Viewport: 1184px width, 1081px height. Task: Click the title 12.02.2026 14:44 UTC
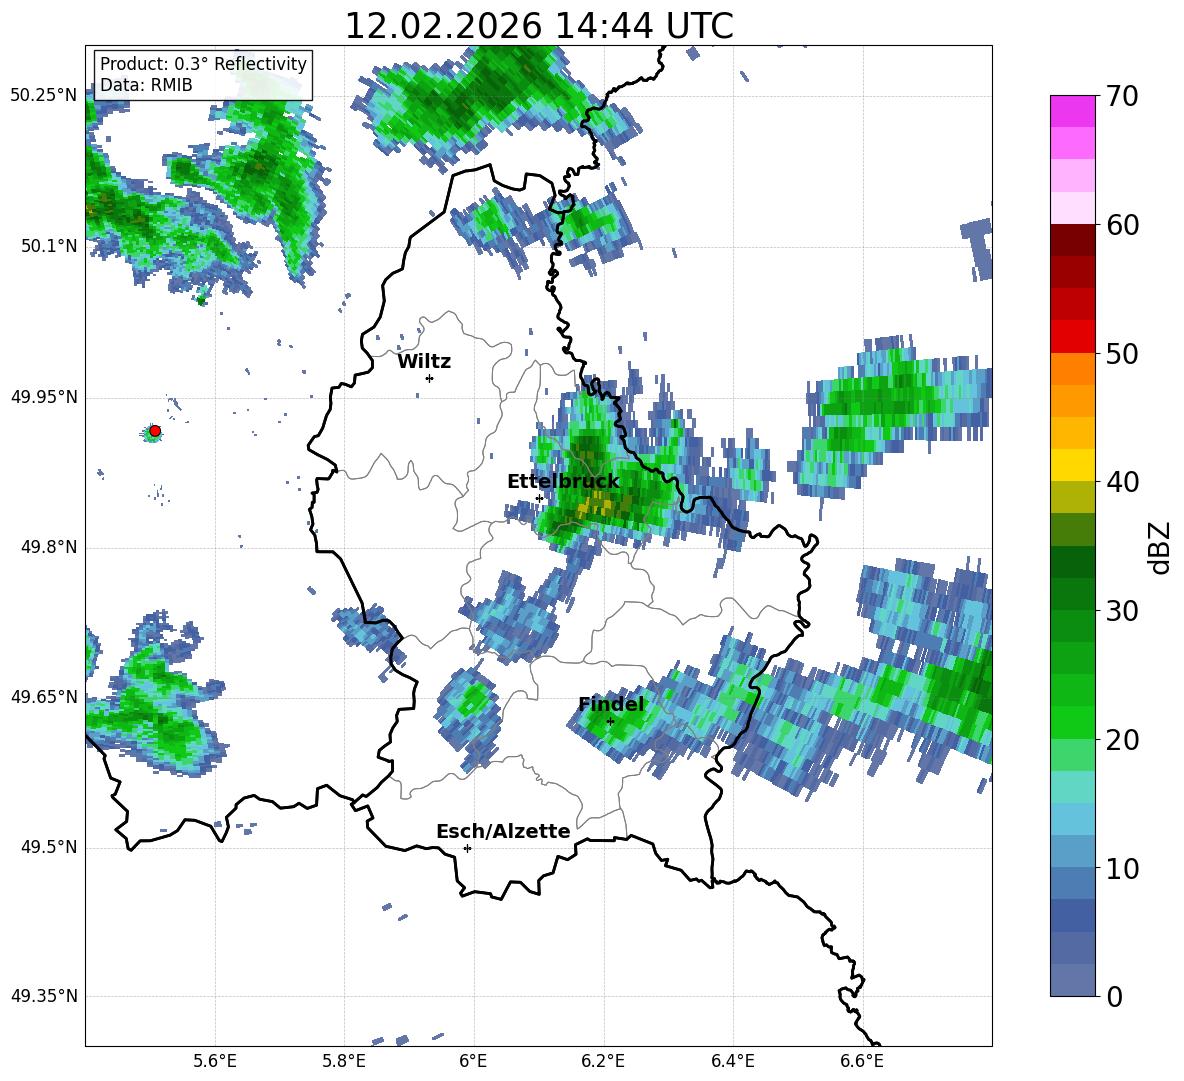click(539, 26)
